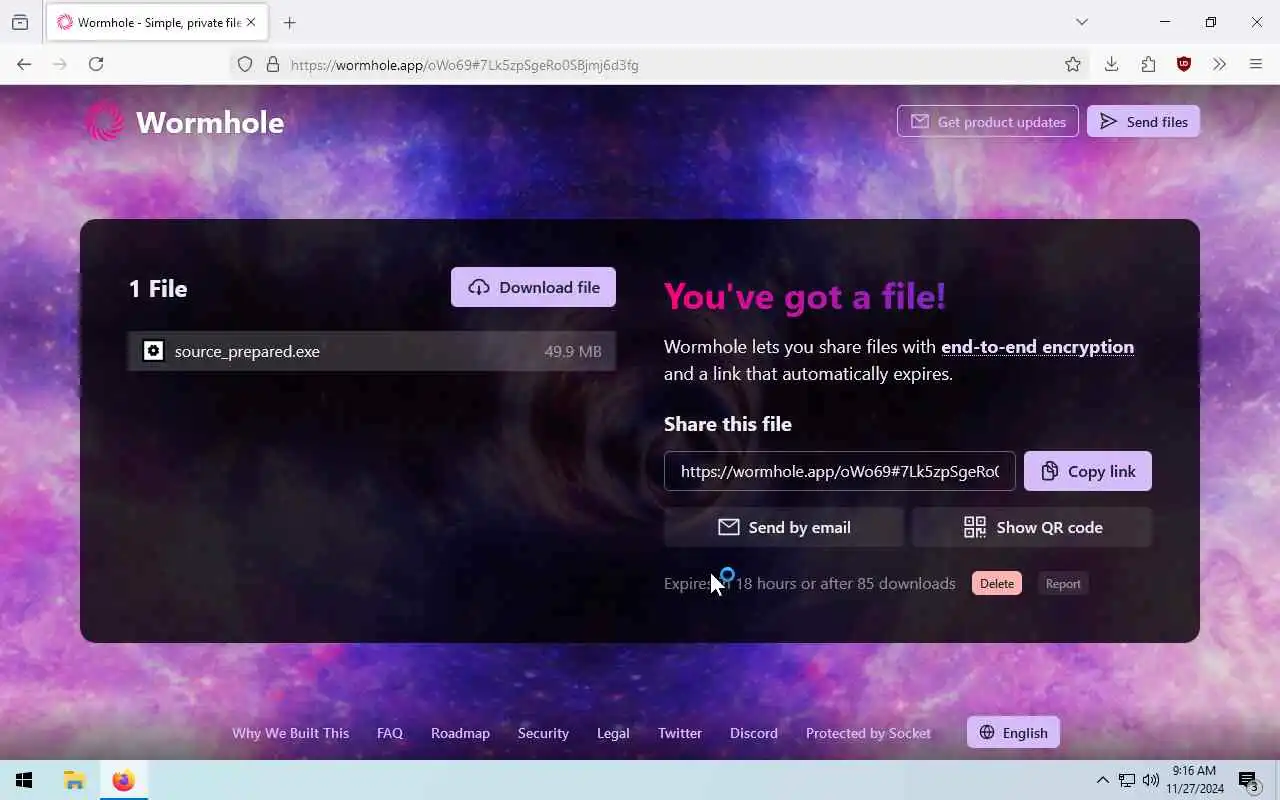Show more toolbar tools via double chevron
This screenshot has width=1280, height=800.
click(1219, 64)
